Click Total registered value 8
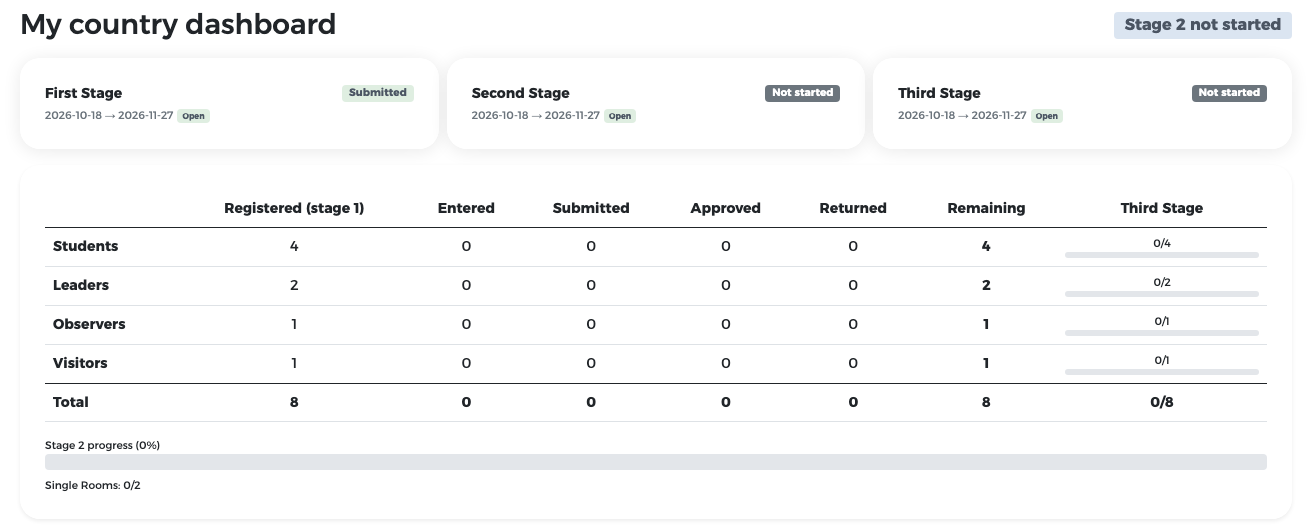 pos(294,402)
